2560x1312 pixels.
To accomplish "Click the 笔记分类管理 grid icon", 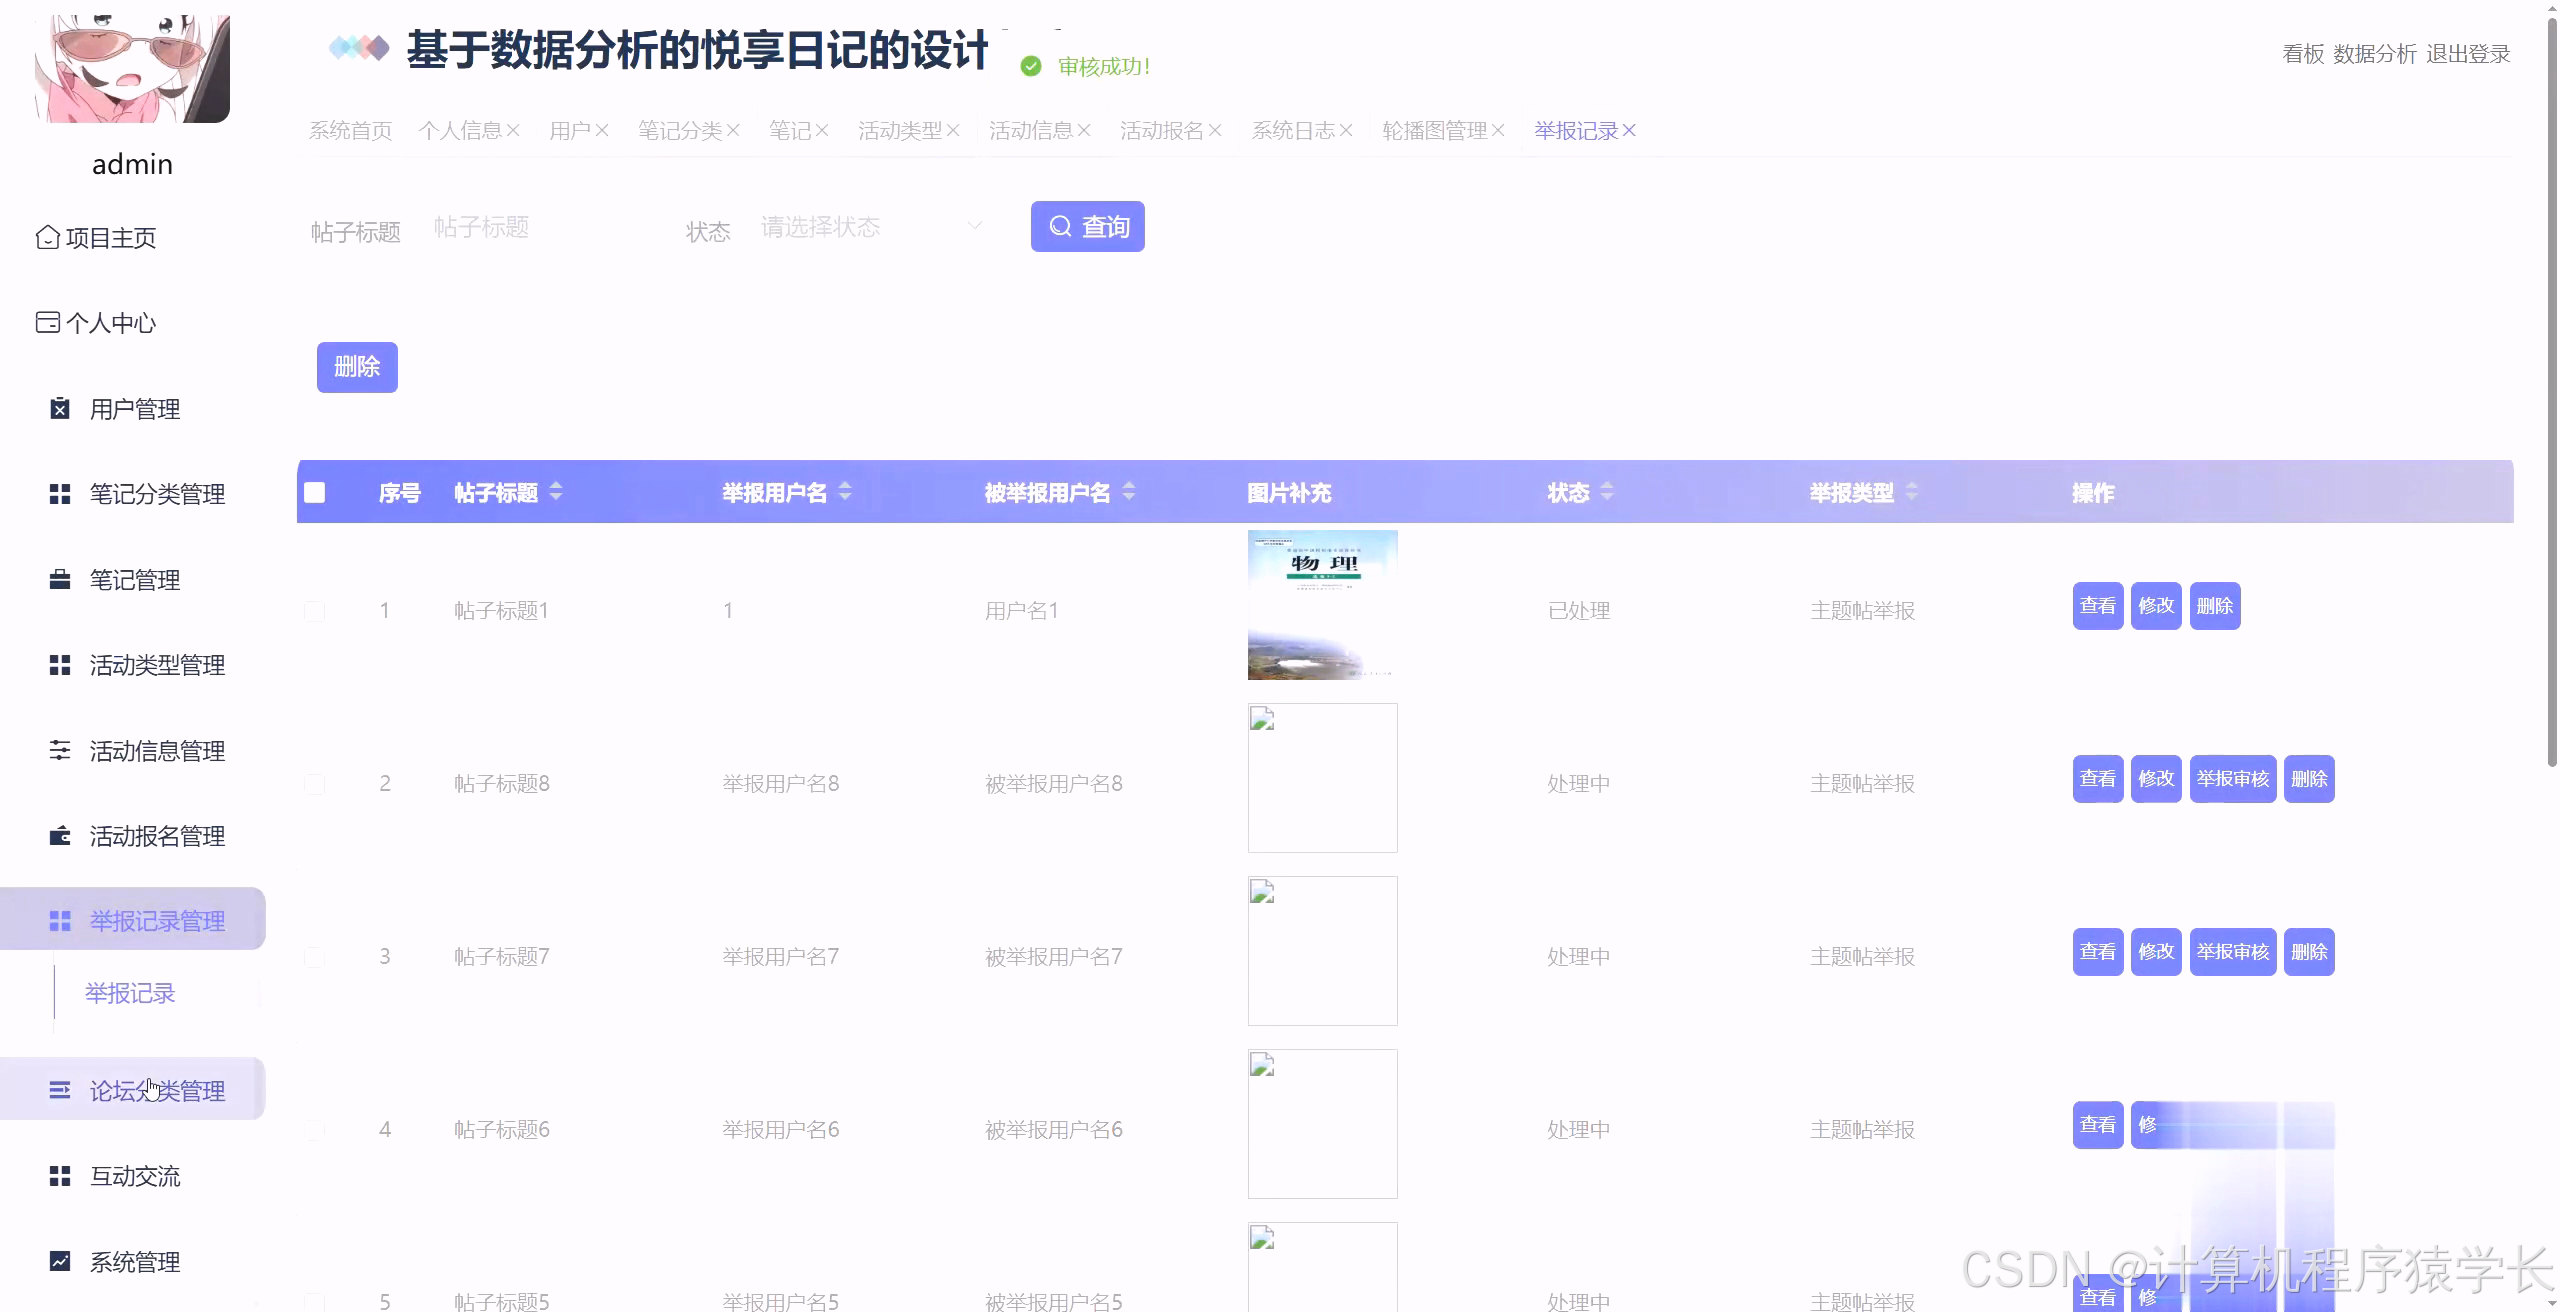I will [59, 494].
